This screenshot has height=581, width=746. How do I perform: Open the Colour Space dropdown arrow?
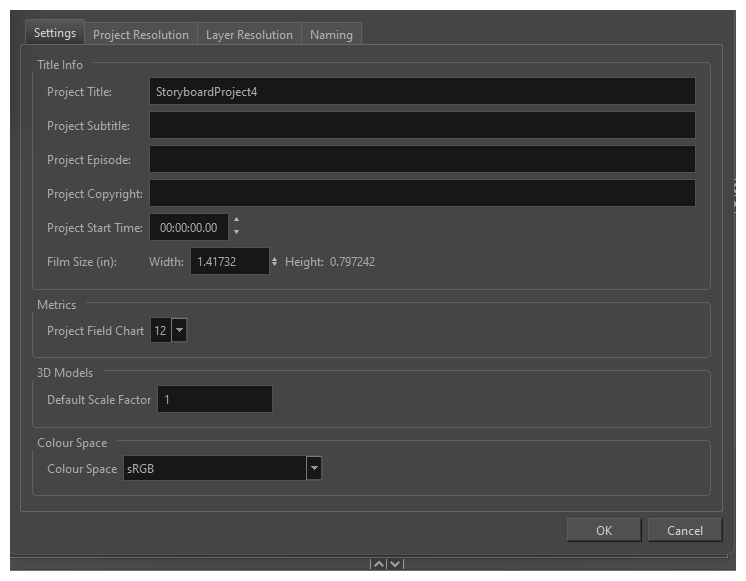314,468
